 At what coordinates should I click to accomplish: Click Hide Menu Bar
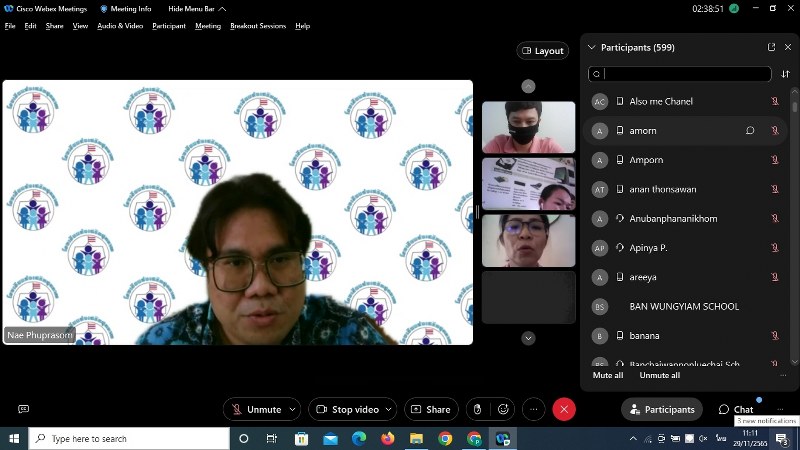pyautogui.click(x=197, y=9)
